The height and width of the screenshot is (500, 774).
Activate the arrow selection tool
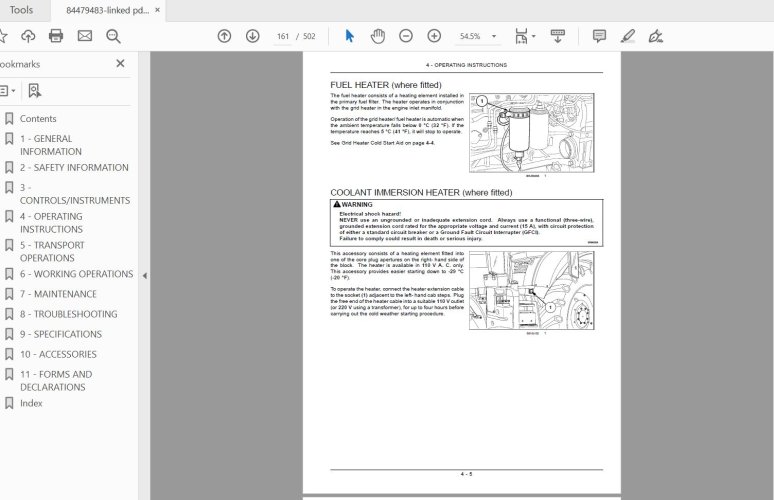[x=349, y=36]
